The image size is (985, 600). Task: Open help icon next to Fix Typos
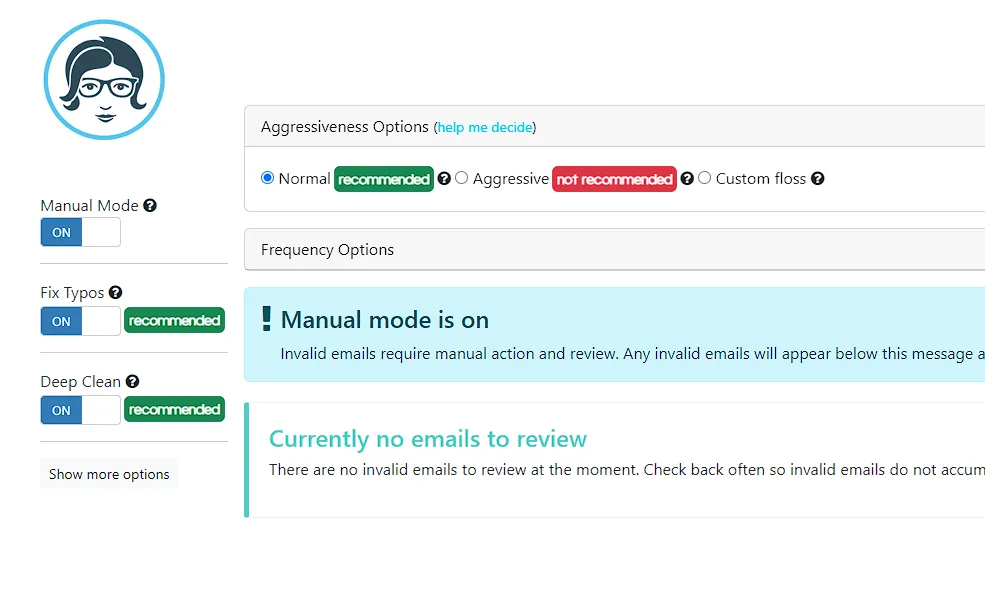click(x=116, y=292)
